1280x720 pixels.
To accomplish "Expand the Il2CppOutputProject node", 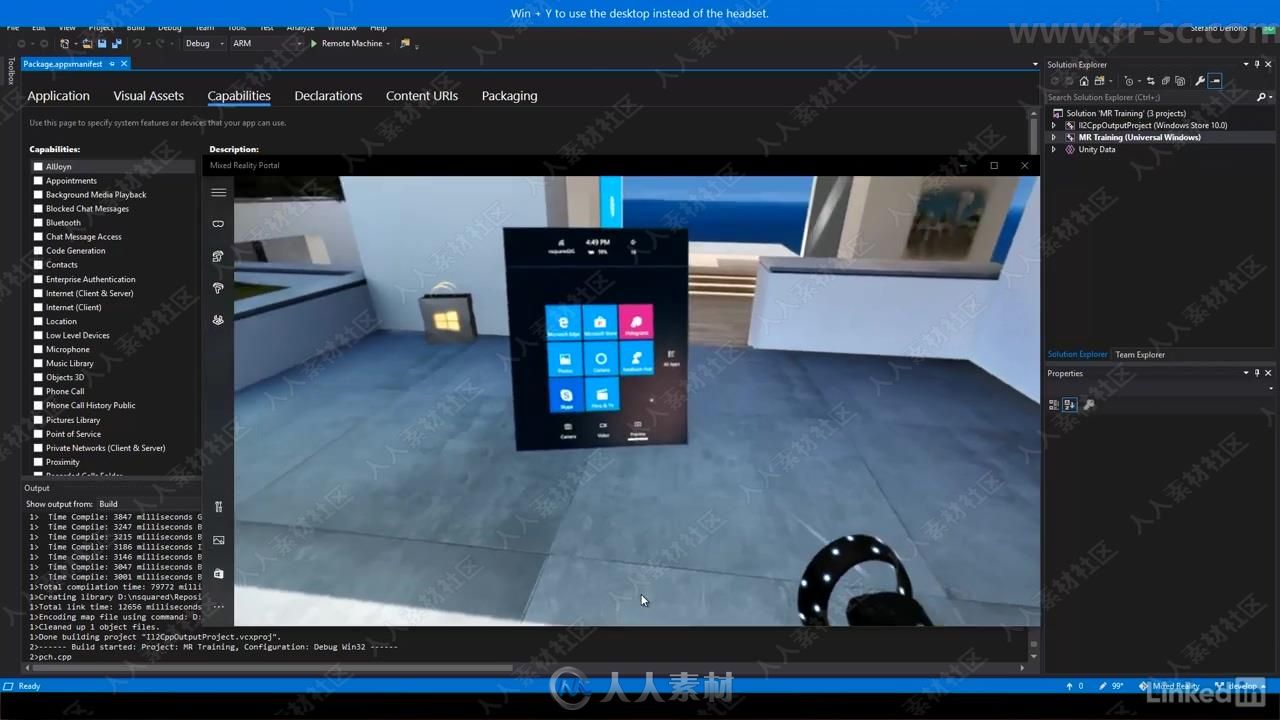I will coord(1053,125).
